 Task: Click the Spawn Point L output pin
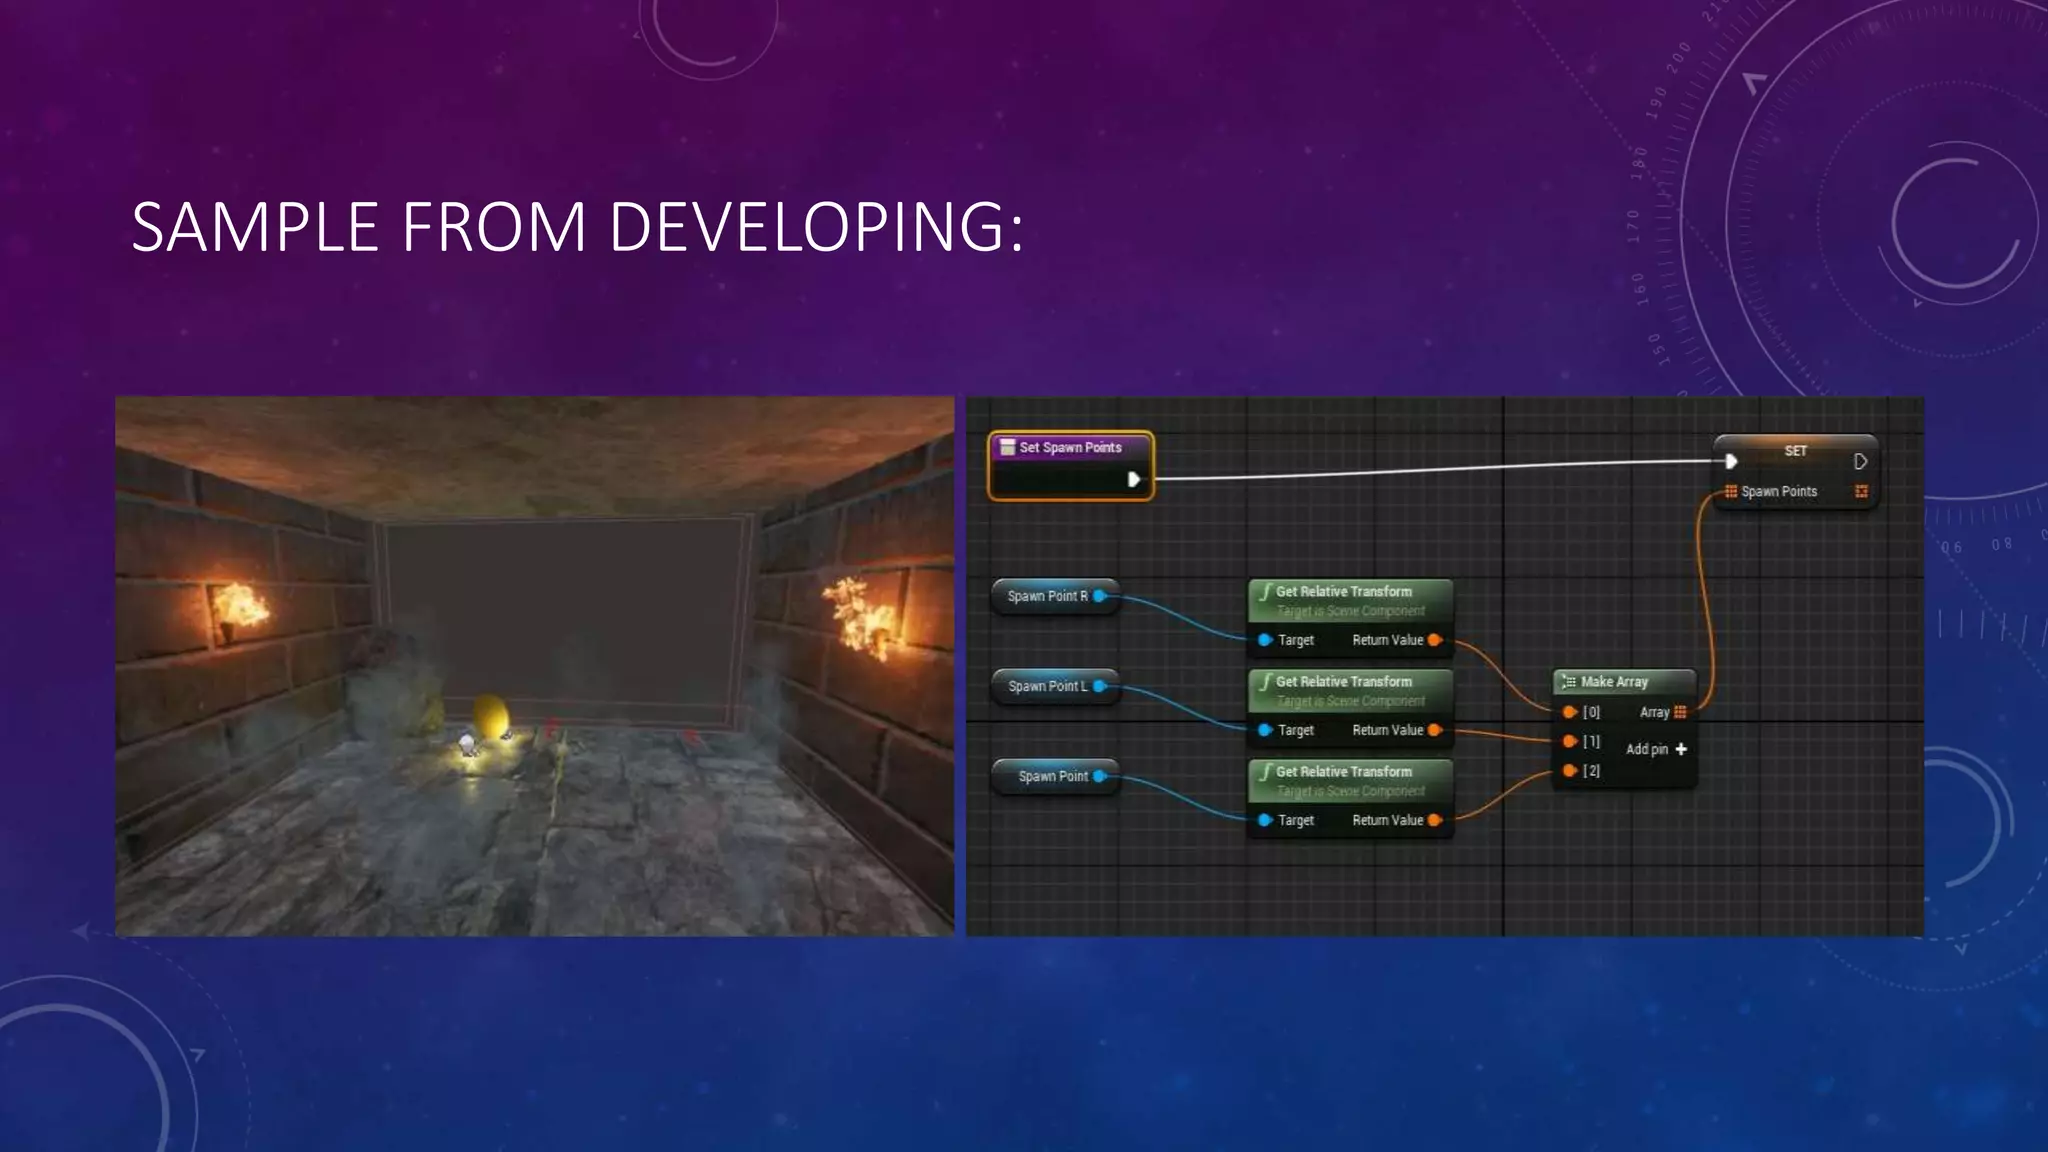1099,686
